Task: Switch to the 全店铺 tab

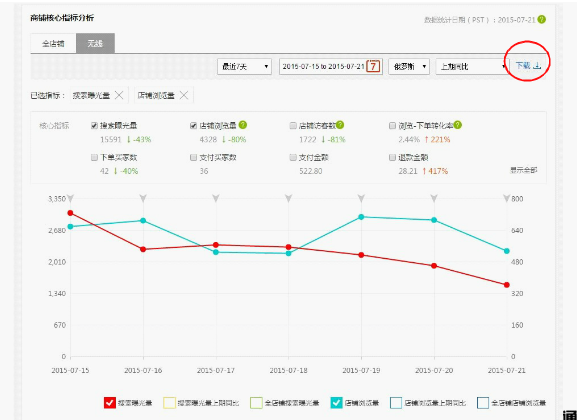Action: 53,43
